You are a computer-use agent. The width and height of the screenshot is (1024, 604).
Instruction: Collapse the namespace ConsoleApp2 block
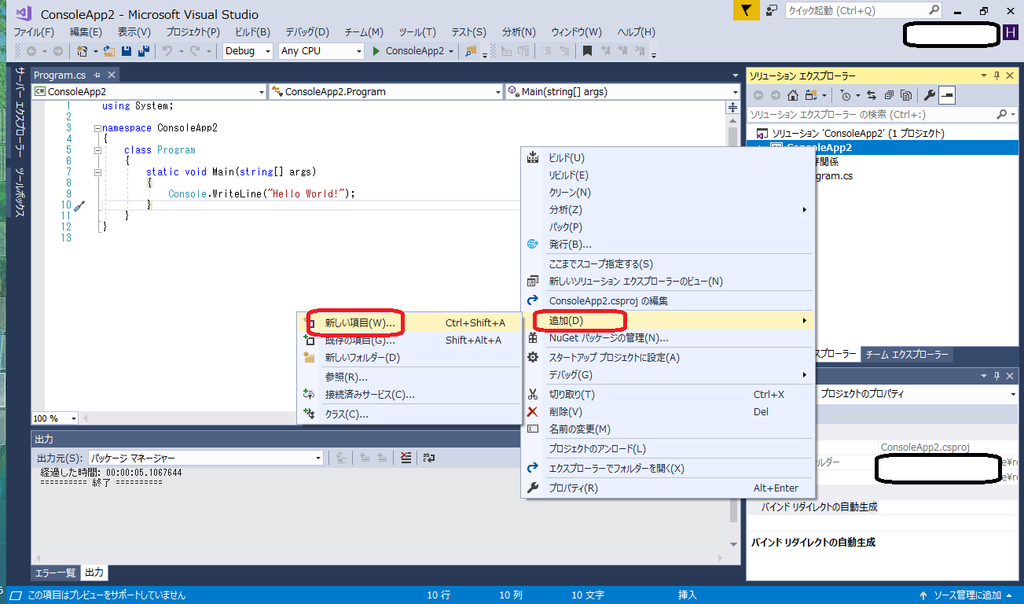[x=97, y=129]
